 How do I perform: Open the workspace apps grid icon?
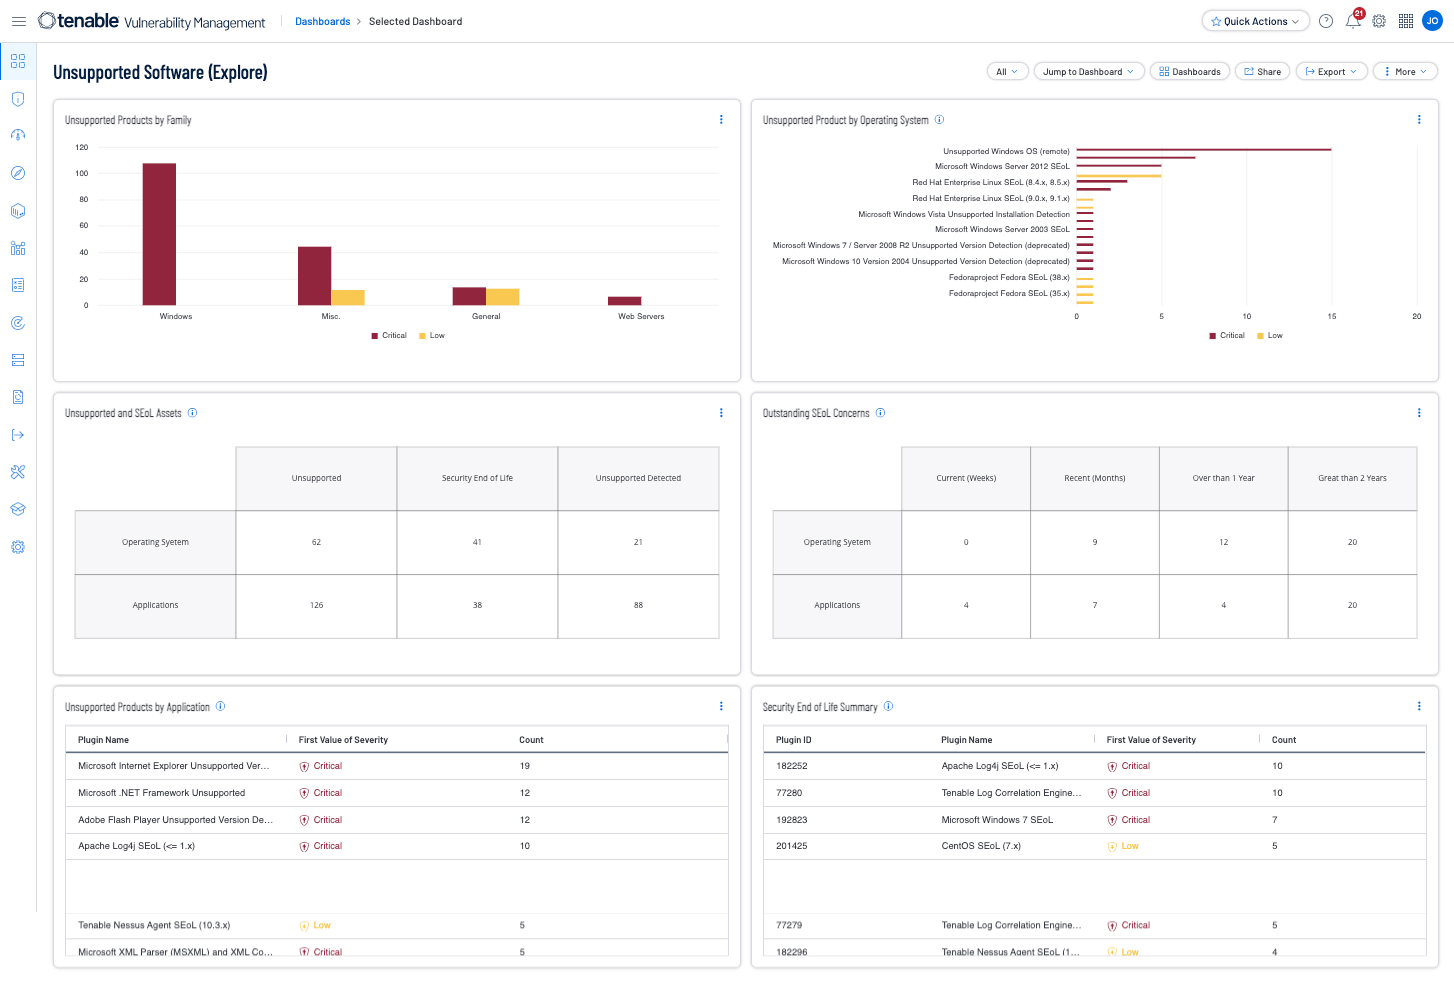click(1406, 21)
